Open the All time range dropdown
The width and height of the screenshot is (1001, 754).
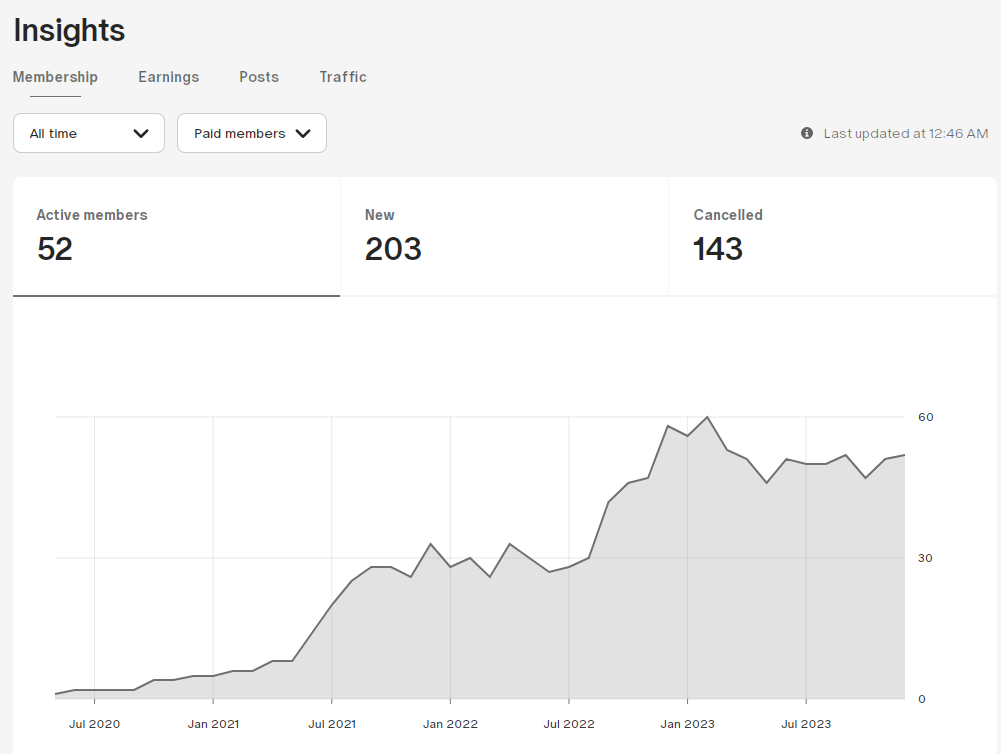click(x=89, y=133)
